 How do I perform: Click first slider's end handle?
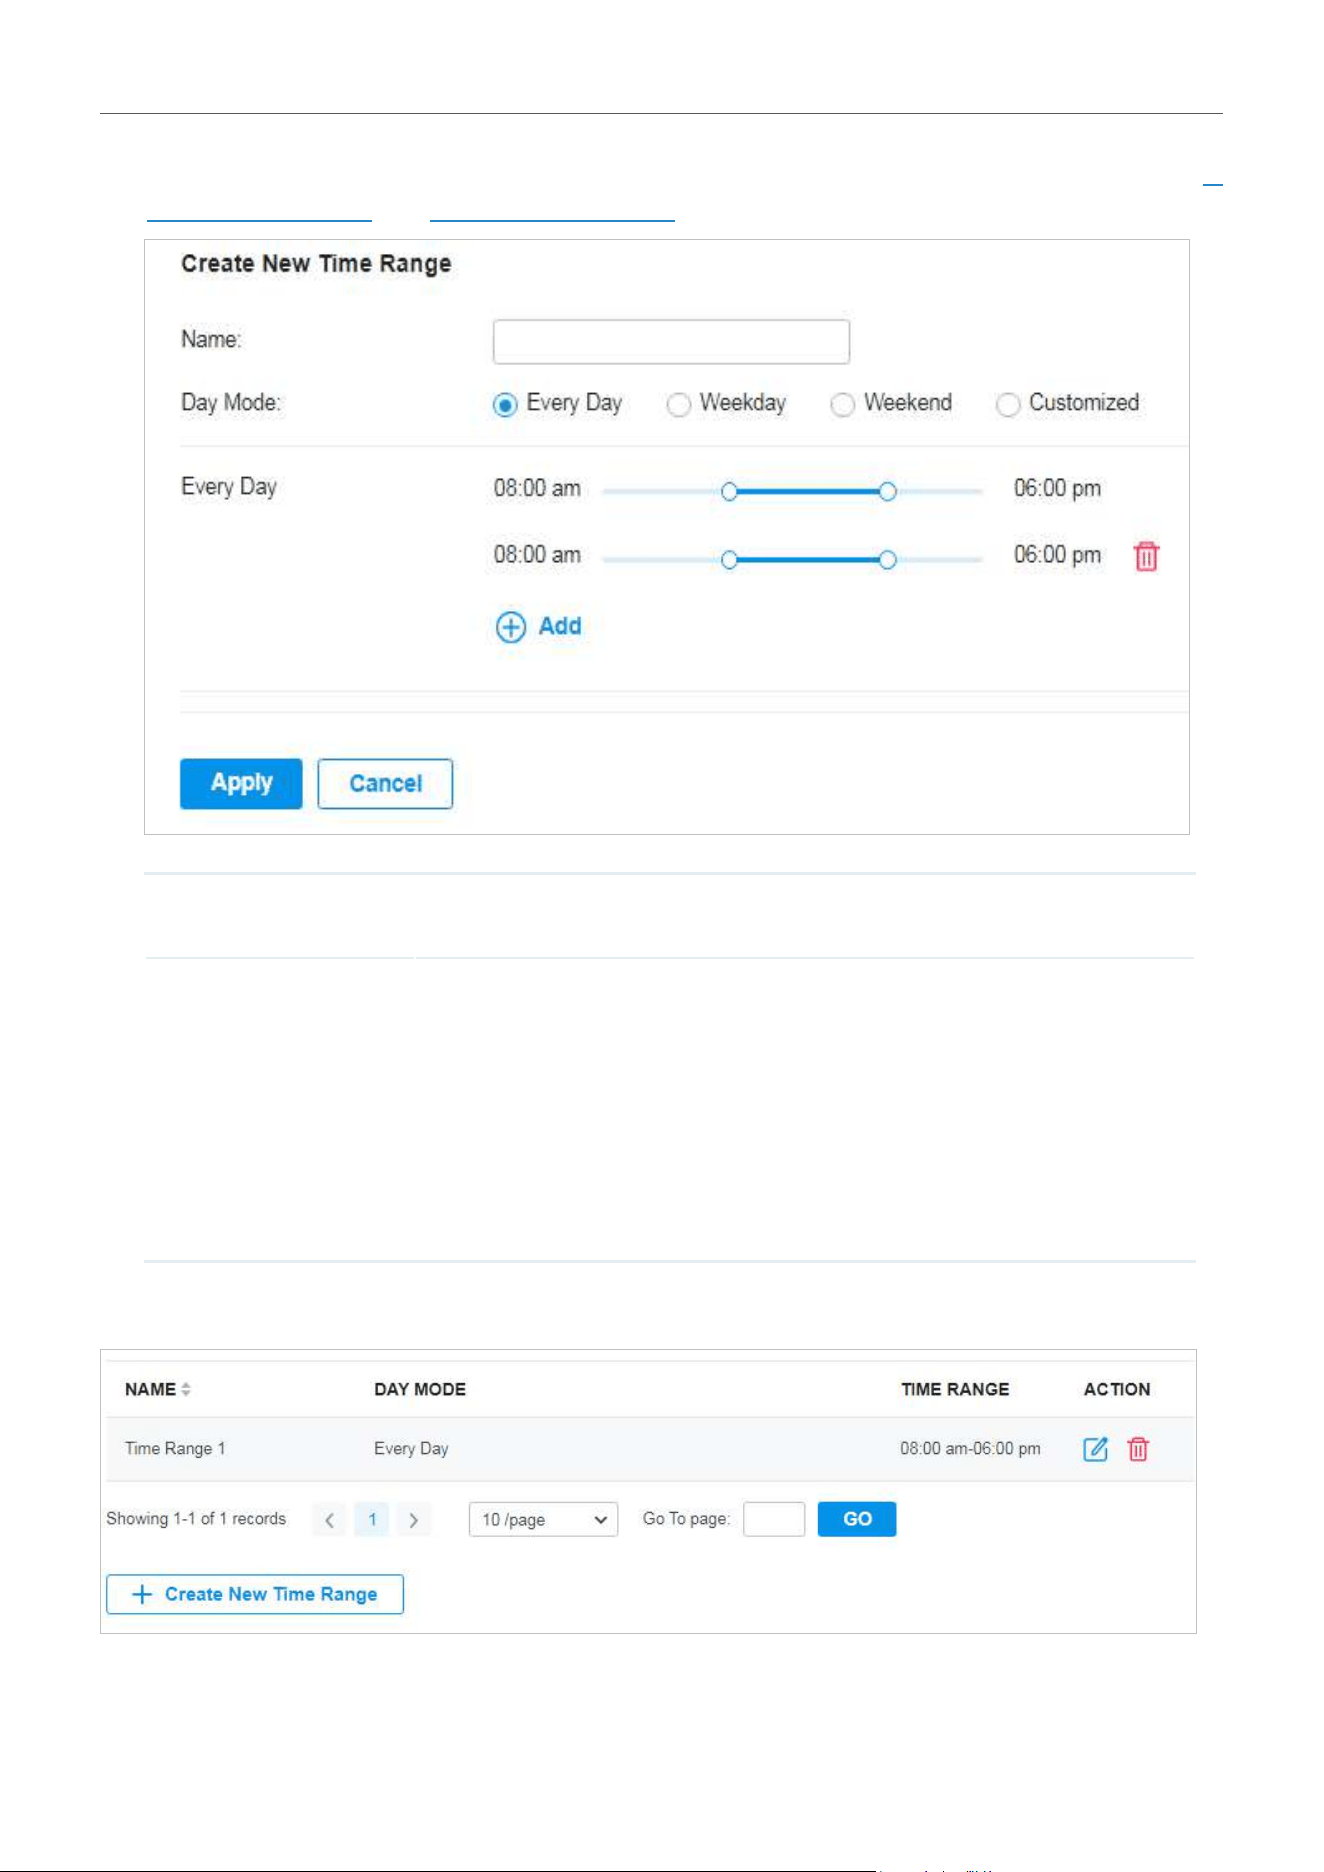click(x=887, y=491)
